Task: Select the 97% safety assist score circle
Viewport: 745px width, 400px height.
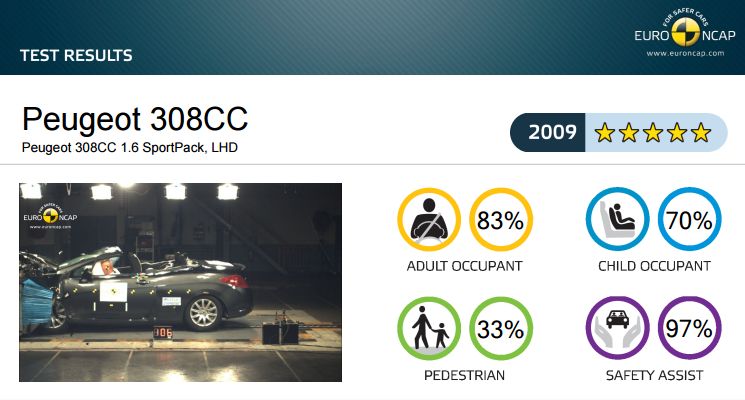Action: click(689, 328)
